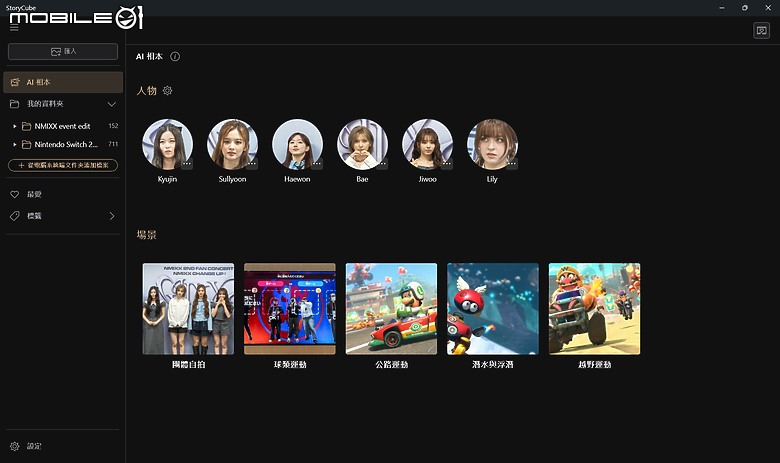Open the ball sports scene album
The height and width of the screenshot is (463, 780).
point(290,309)
